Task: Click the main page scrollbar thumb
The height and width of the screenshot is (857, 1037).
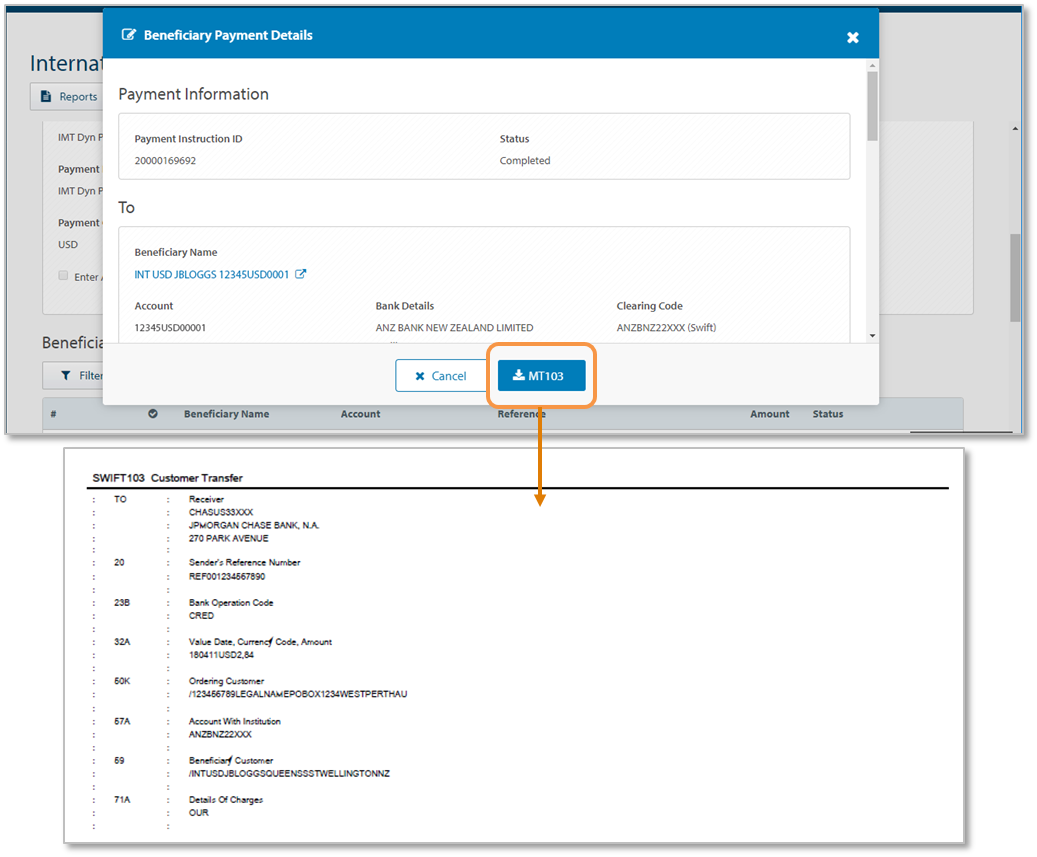Action: click(x=1016, y=277)
